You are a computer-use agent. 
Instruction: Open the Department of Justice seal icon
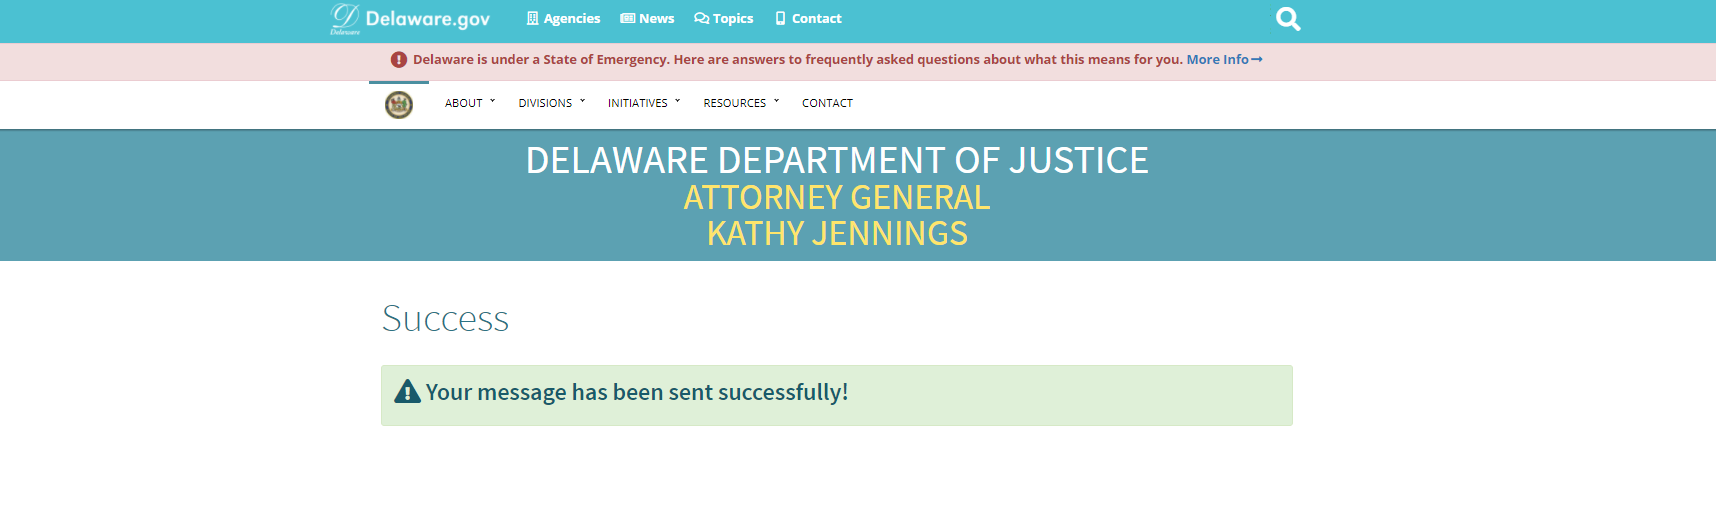[399, 104]
